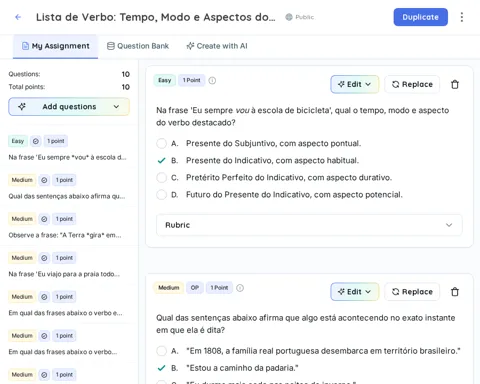Click question text 'Na frase Eu sempre vou à escola de bicicleta'
Viewport: 480px width, 384px height.
point(303,116)
